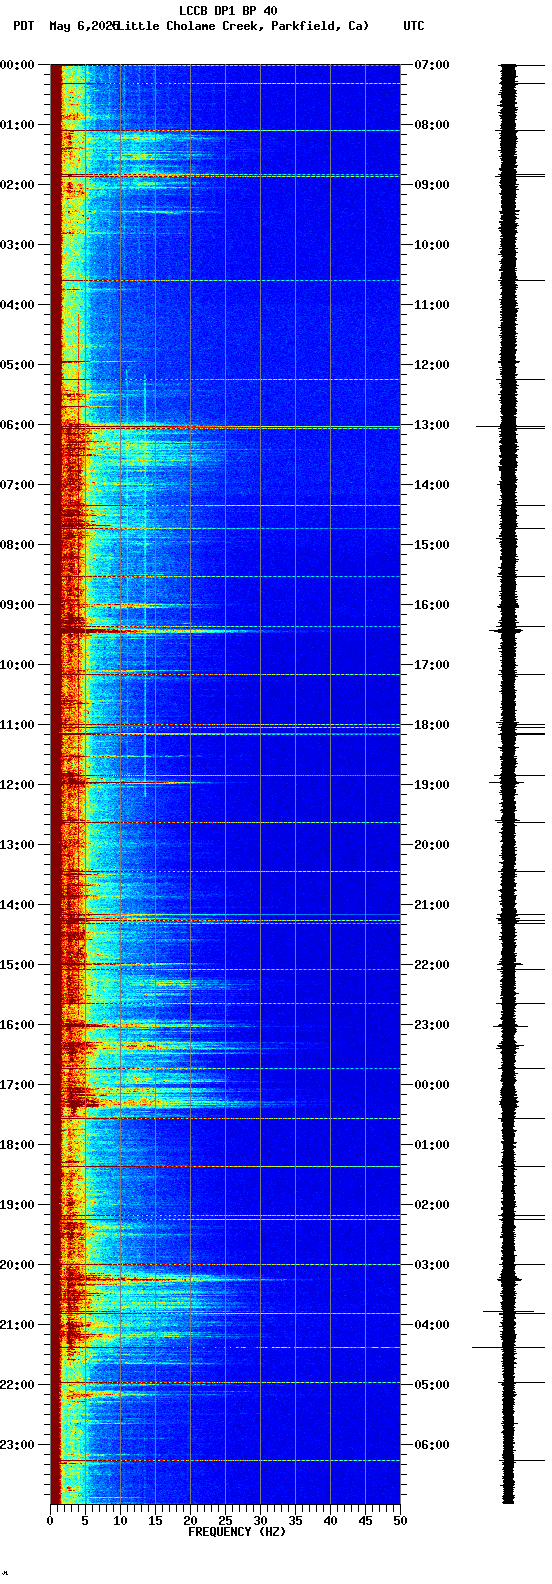Screen dimensions: 552x1584
Task: Click the 40 Hz frequency tick label
Action: 330,1521
